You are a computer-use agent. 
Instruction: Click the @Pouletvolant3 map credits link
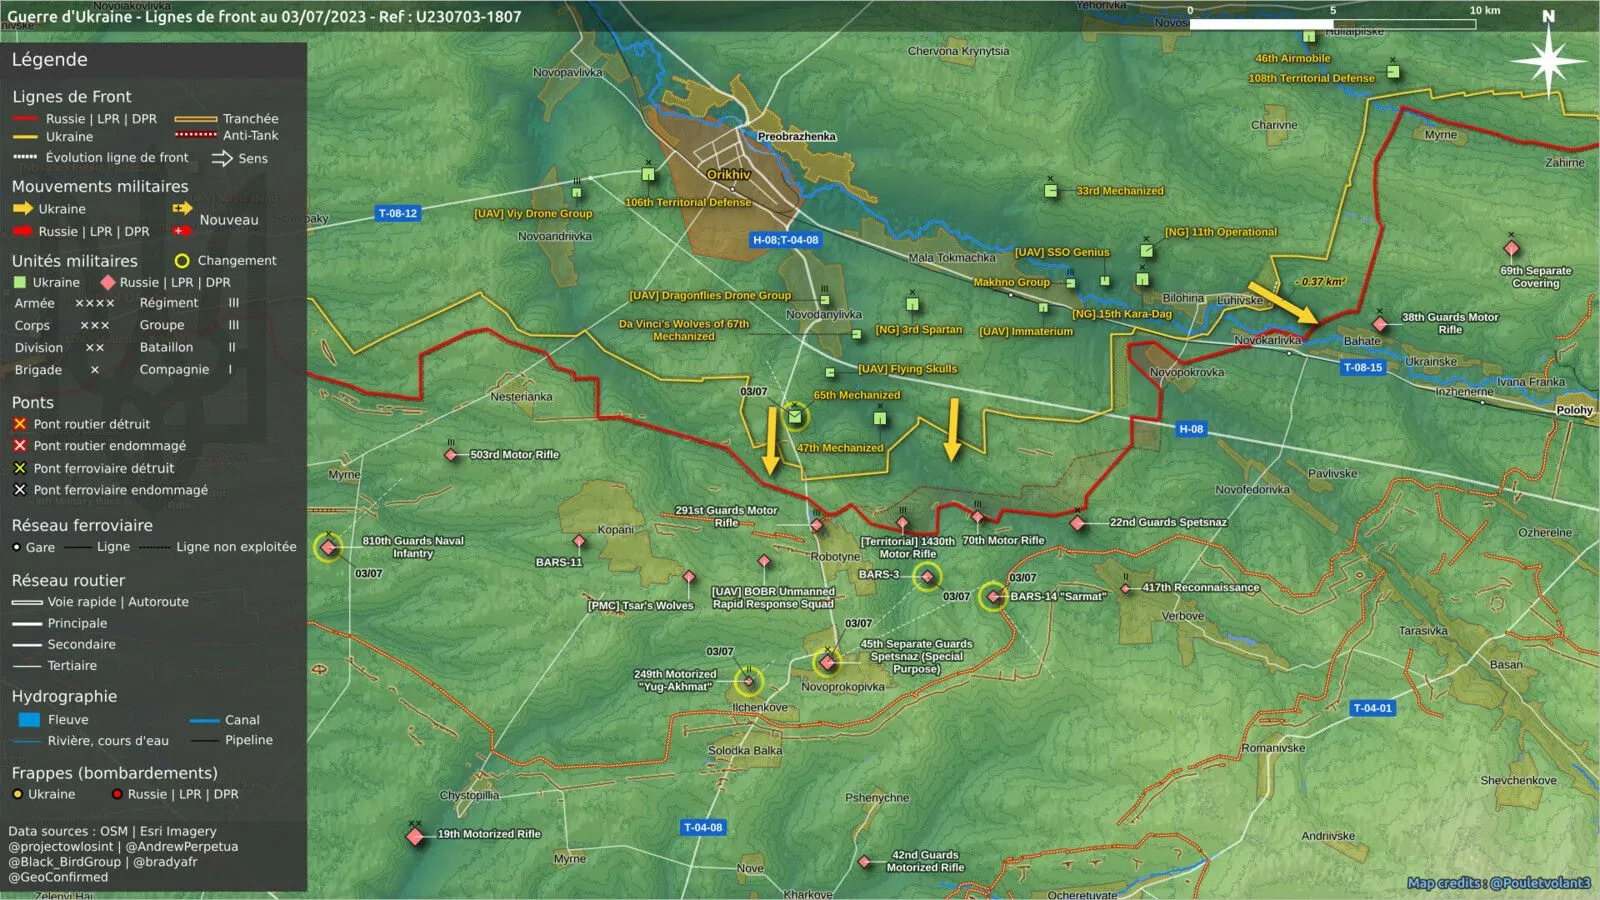[x=1540, y=883]
